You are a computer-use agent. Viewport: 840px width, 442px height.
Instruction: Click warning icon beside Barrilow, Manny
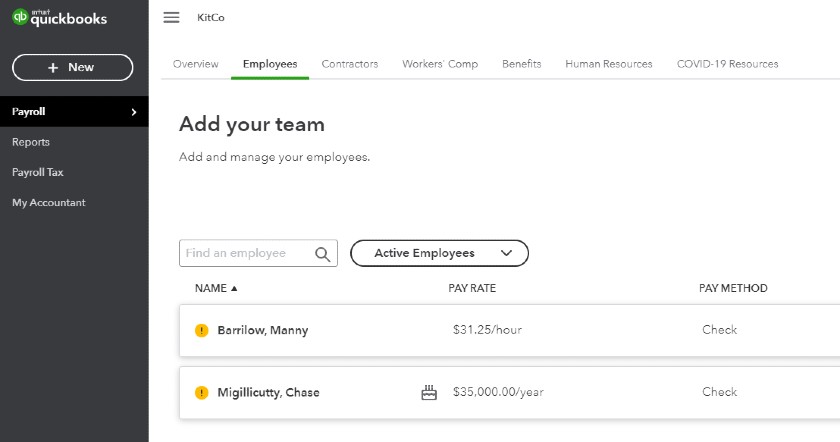(201, 331)
